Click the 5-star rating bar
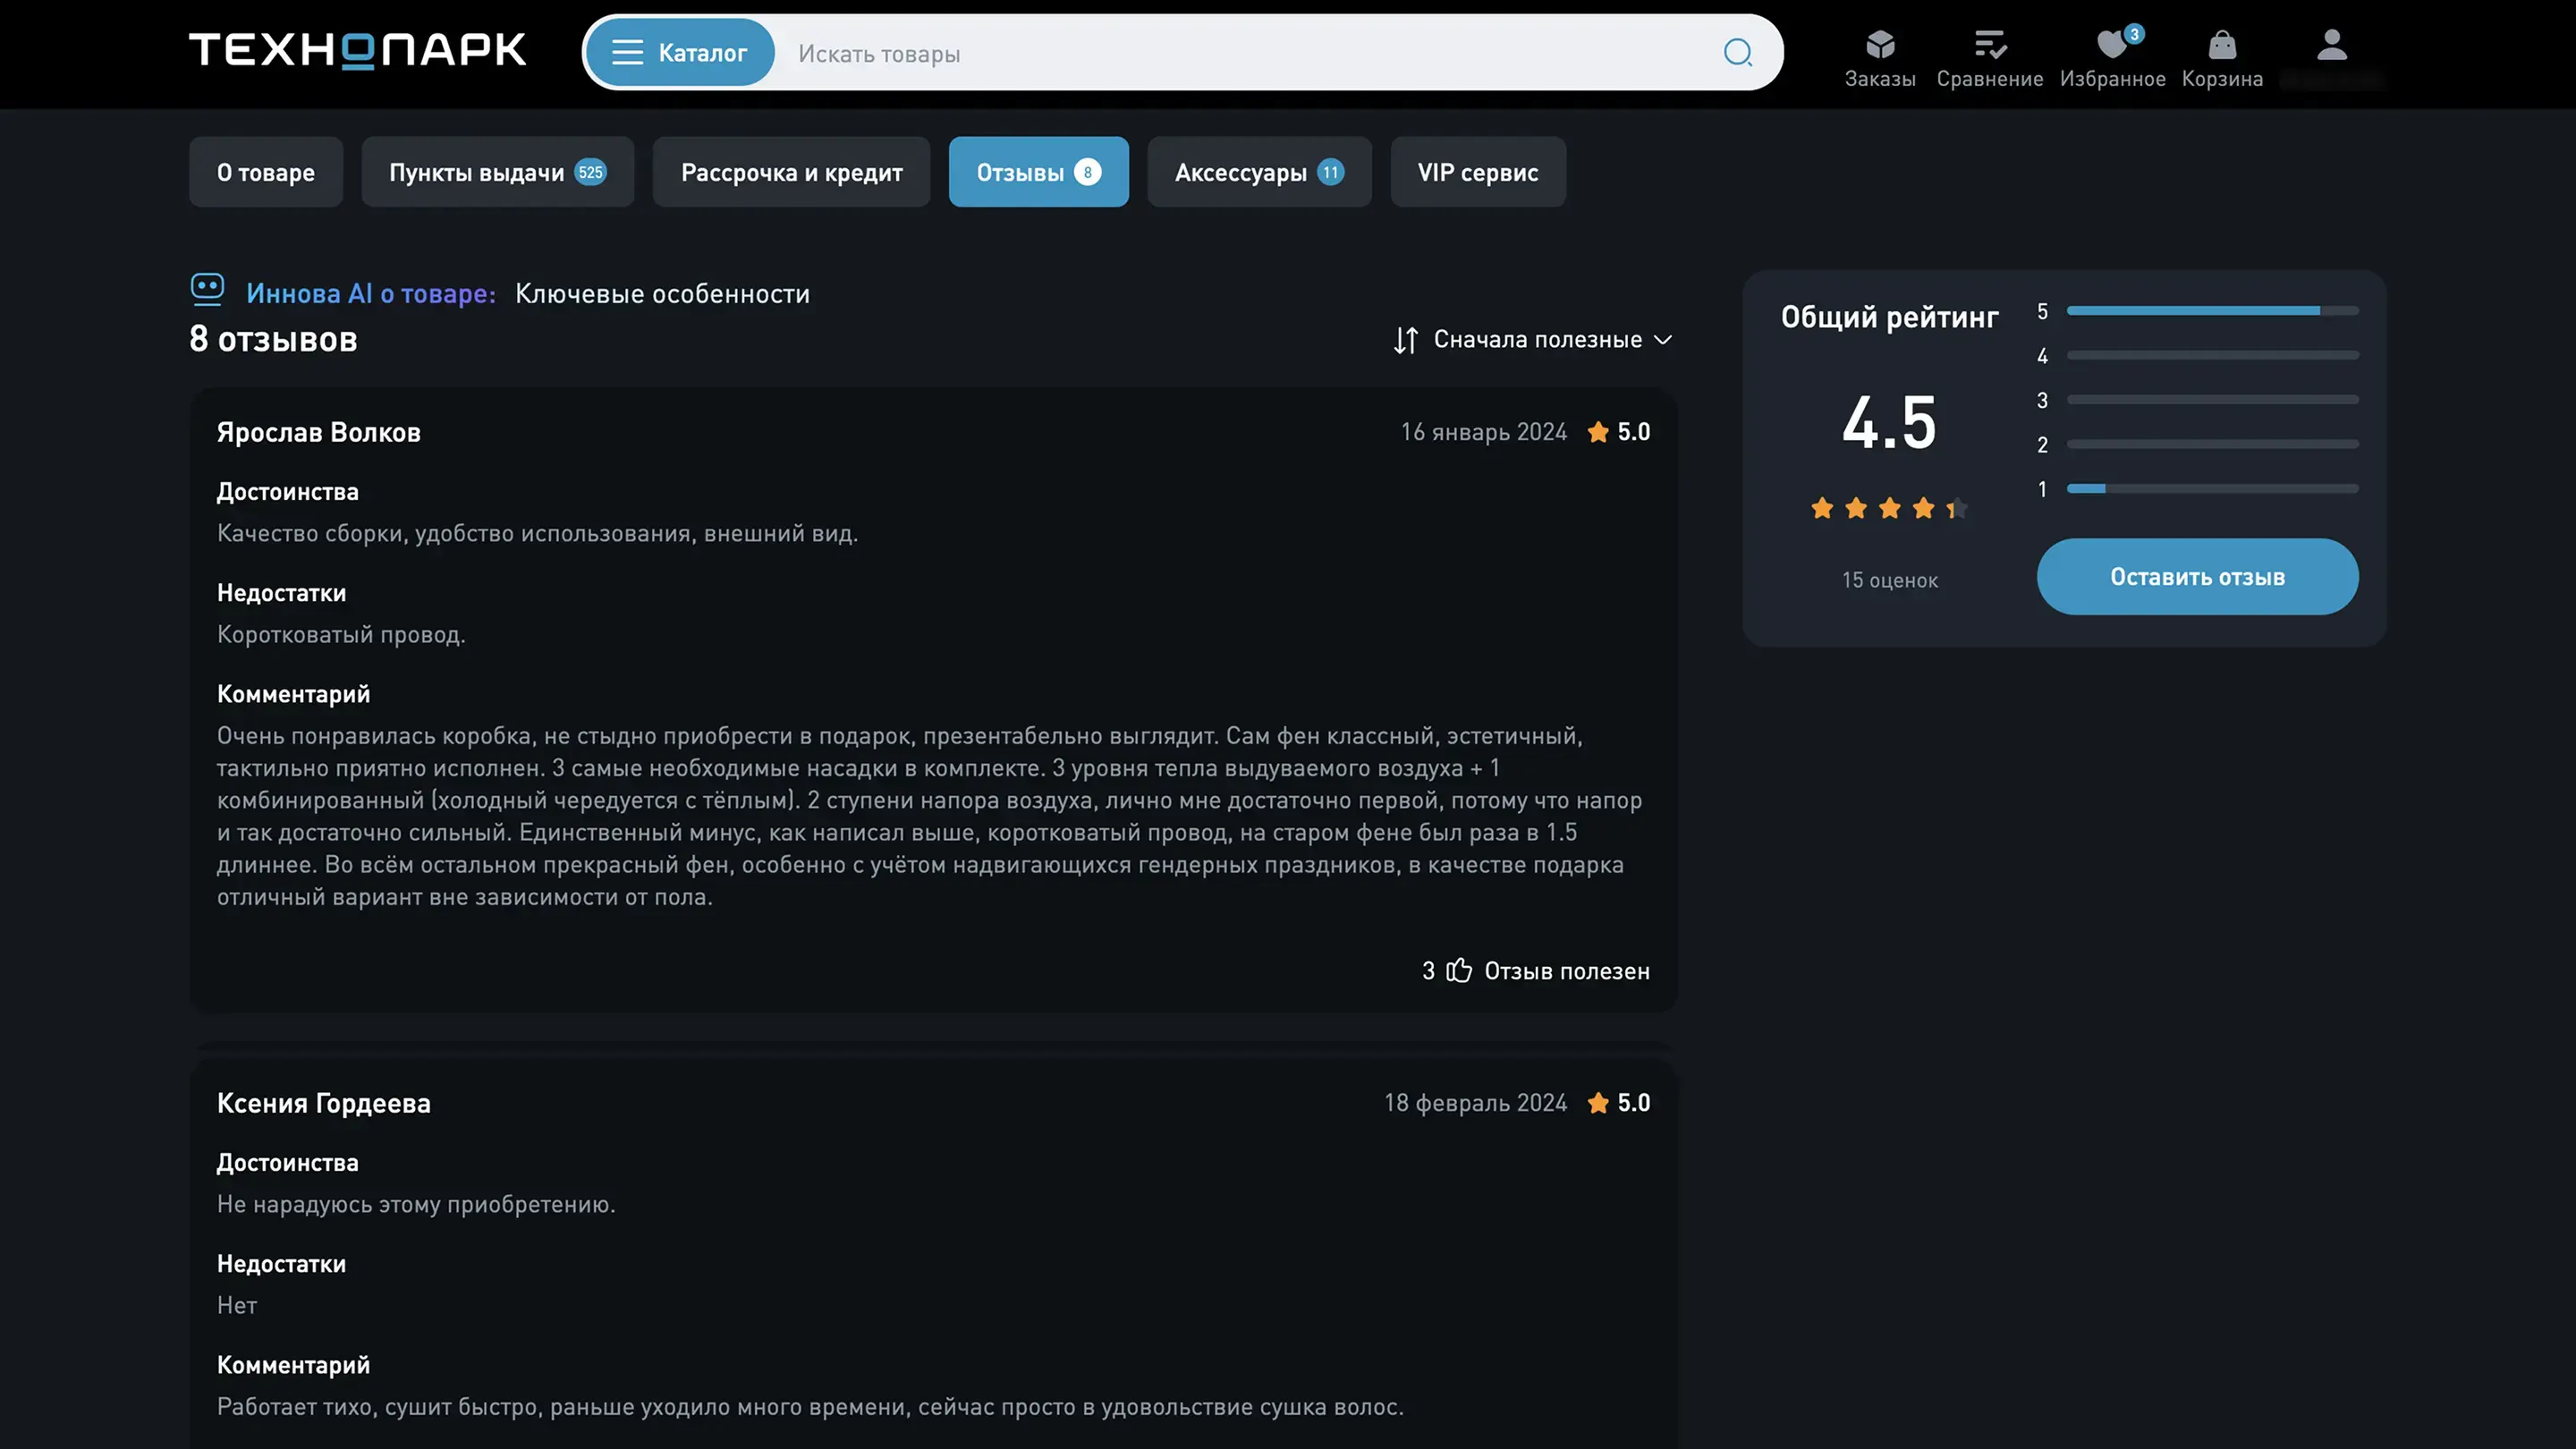Screen dimensions: 2576x1449 [x=2211, y=311]
